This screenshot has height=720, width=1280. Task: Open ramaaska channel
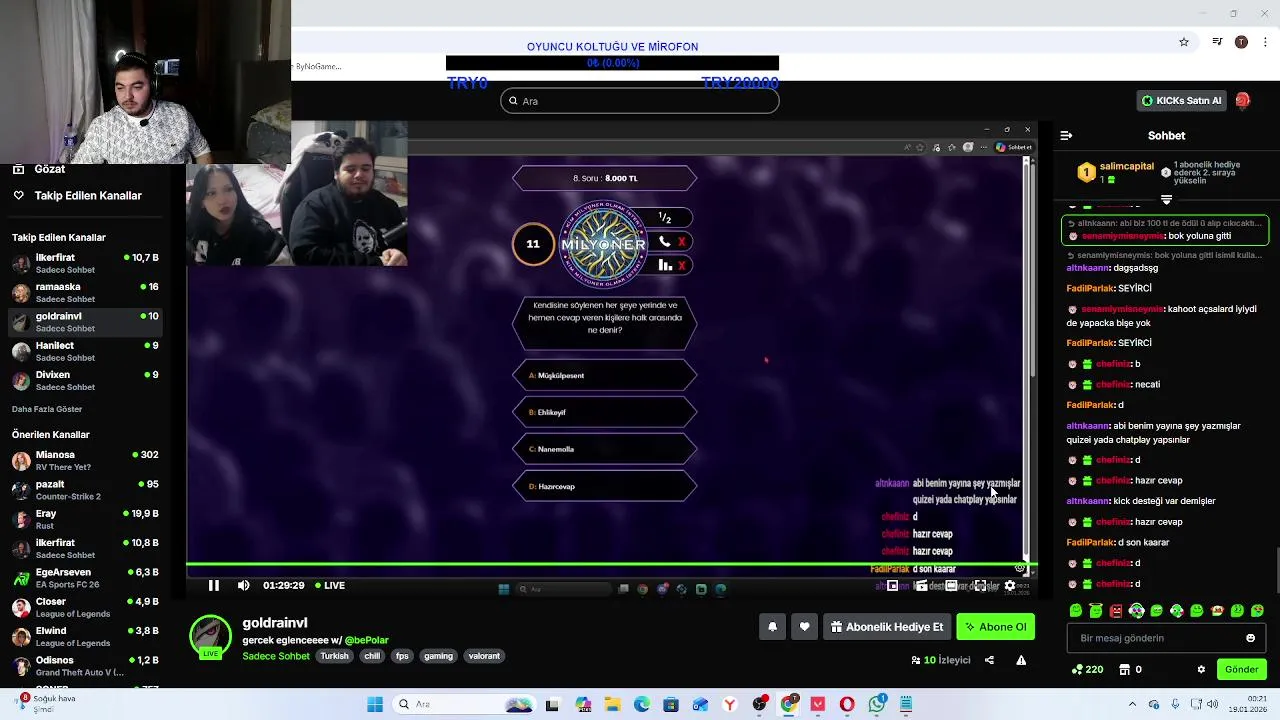click(x=87, y=292)
